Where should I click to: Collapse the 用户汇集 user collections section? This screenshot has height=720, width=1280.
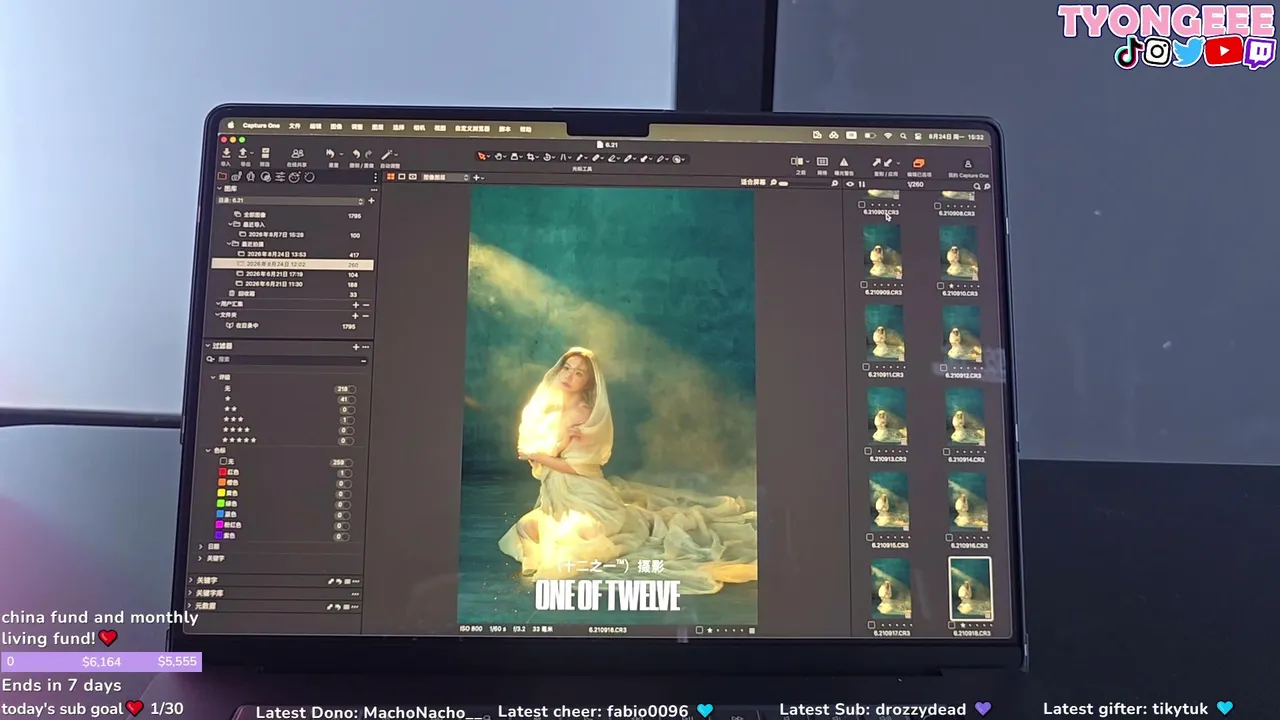click(218, 304)
